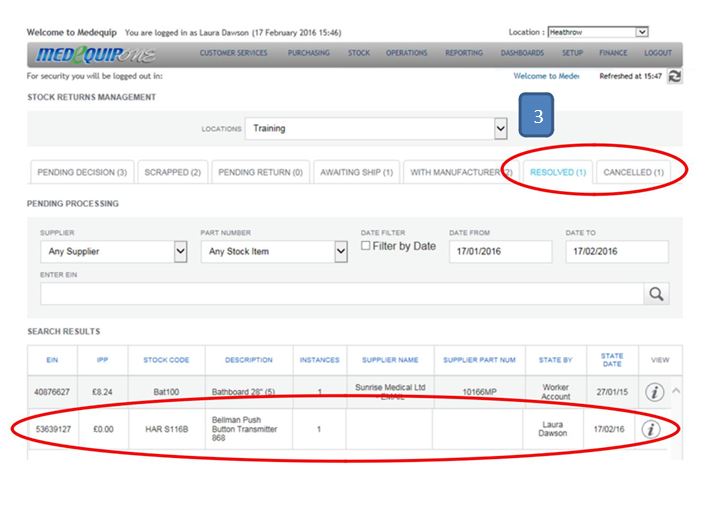Sort by Supplier Name column header
The image size is (723, 506).
pyautogui.click(x=390, y=360)
